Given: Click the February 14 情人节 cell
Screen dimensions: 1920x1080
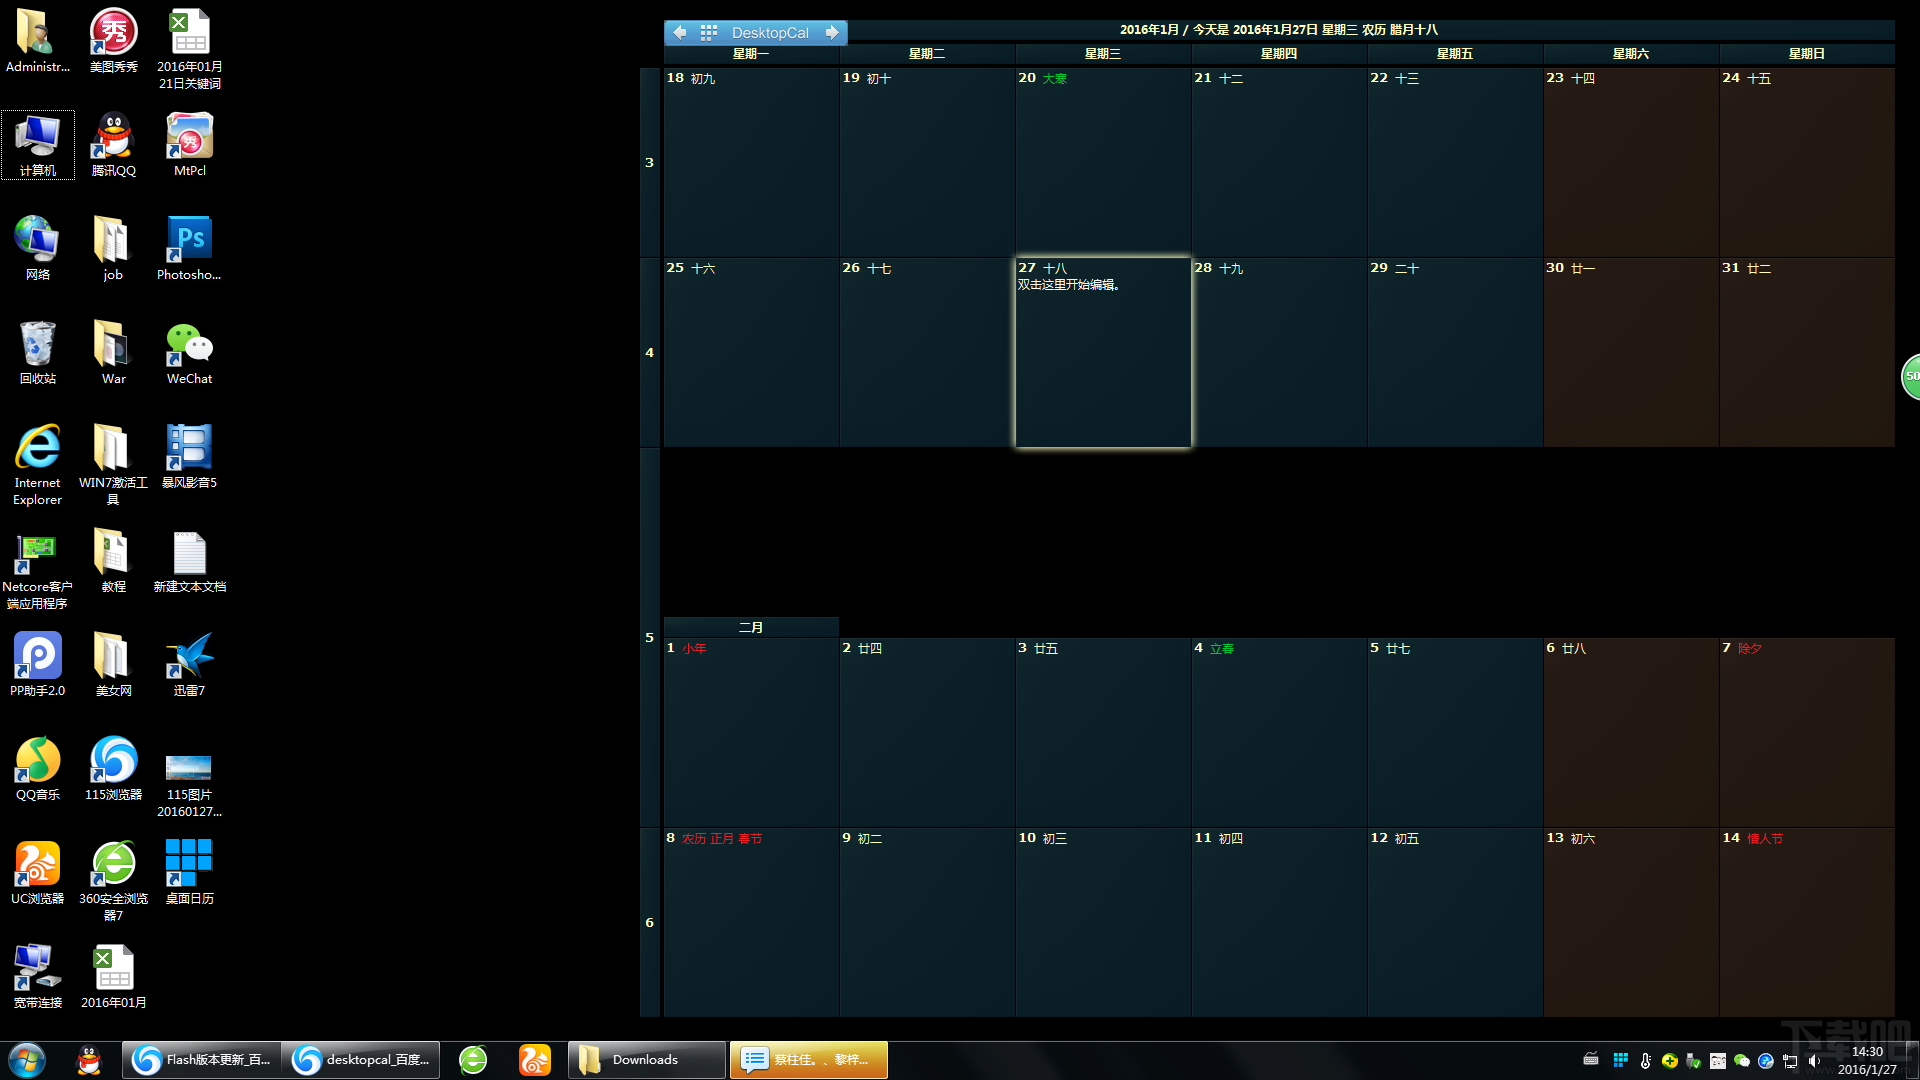Looking at the screenshot, I should 1806,922.
